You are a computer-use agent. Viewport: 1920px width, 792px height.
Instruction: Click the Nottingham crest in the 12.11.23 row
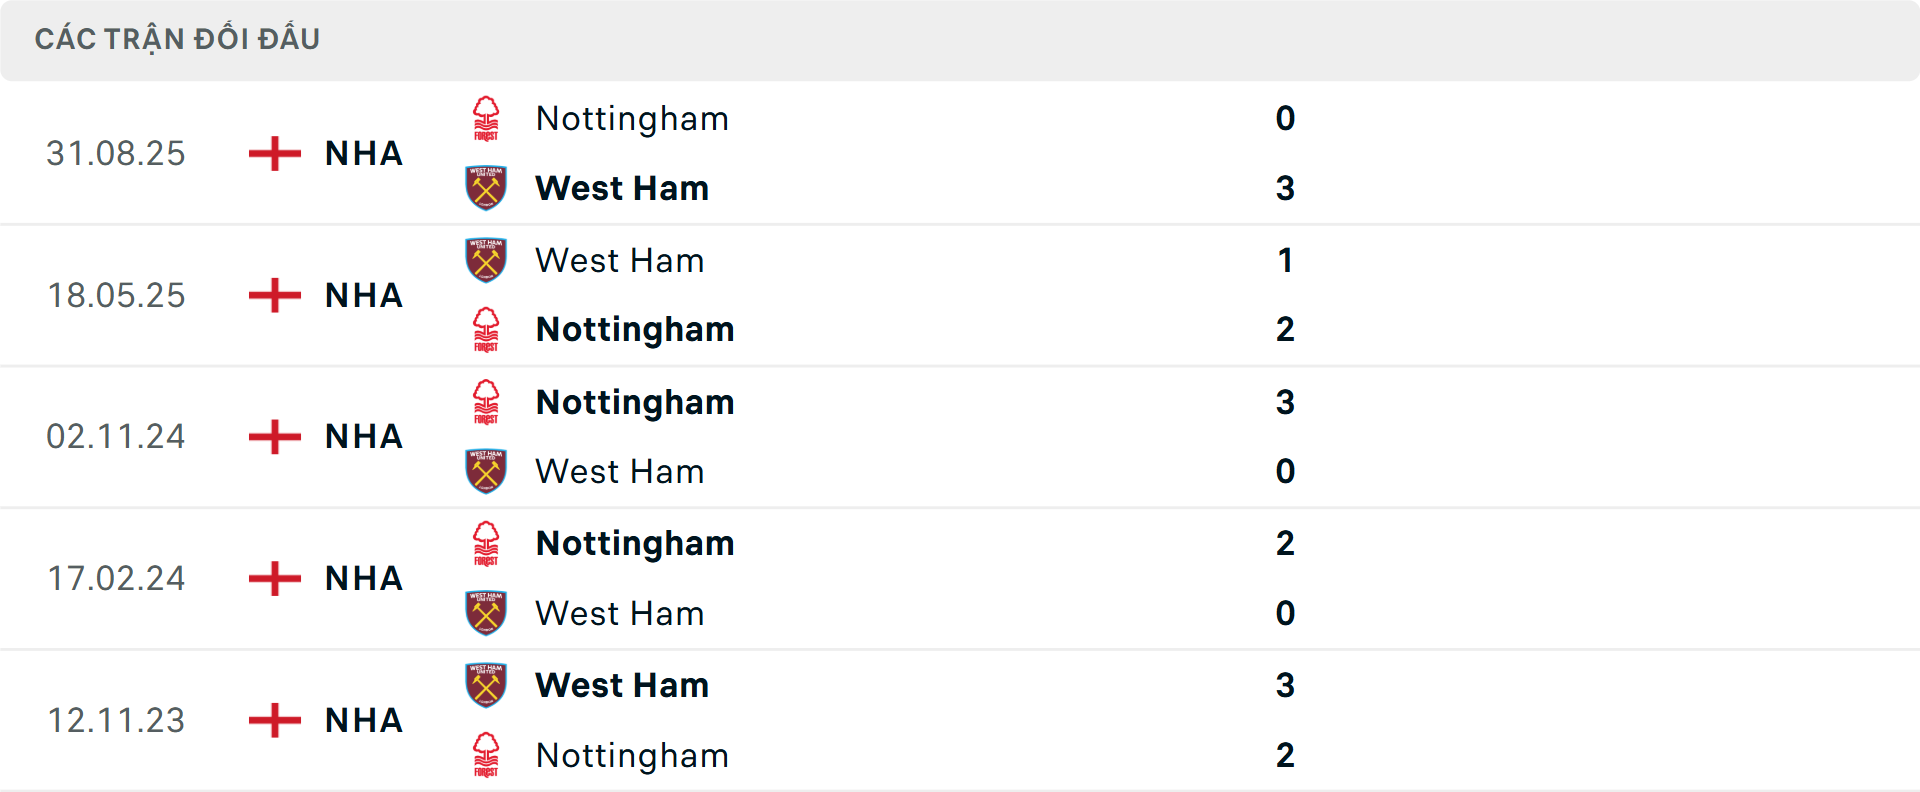coord(487,755)
